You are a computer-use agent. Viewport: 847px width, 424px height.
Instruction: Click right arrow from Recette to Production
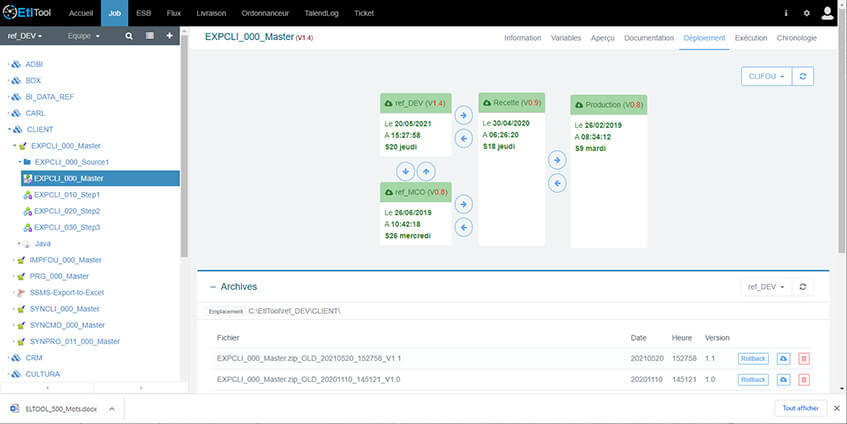[x=557, y=160]
